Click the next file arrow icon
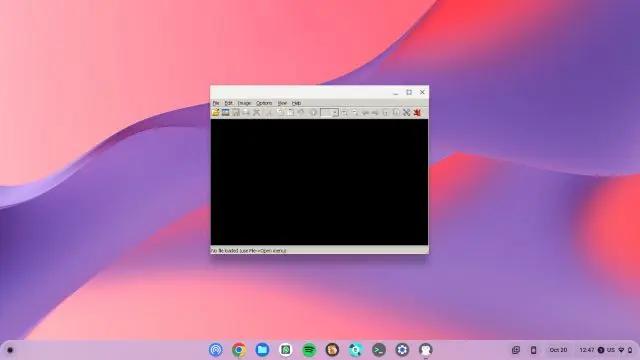Image resolution: width=640 pixels, height=360 pixels. point(375,112)
